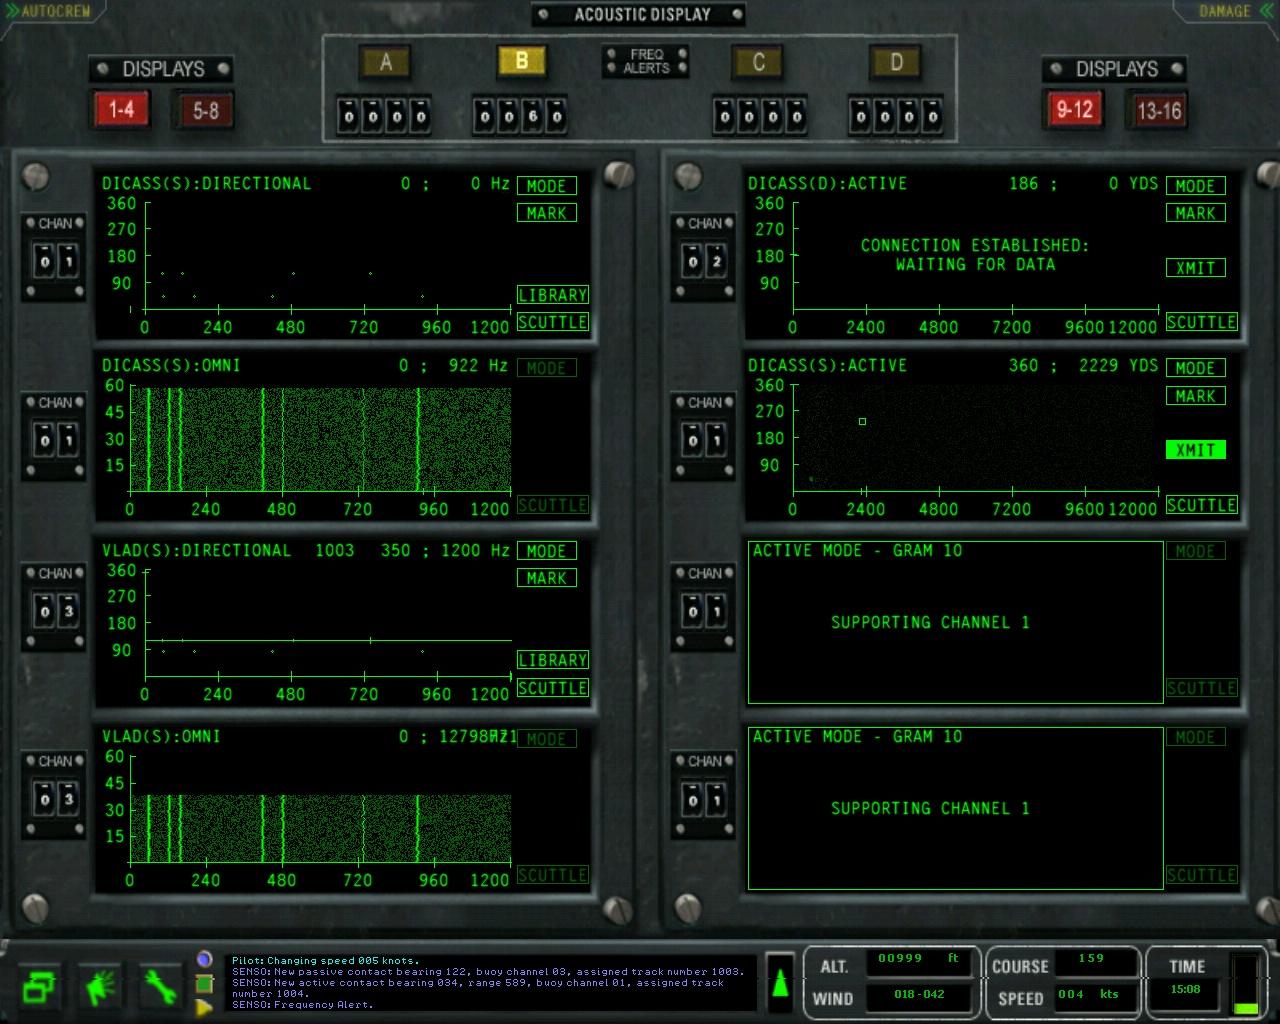
Task: Toggle the lit frequency alert B button
Action: (522, 62)
